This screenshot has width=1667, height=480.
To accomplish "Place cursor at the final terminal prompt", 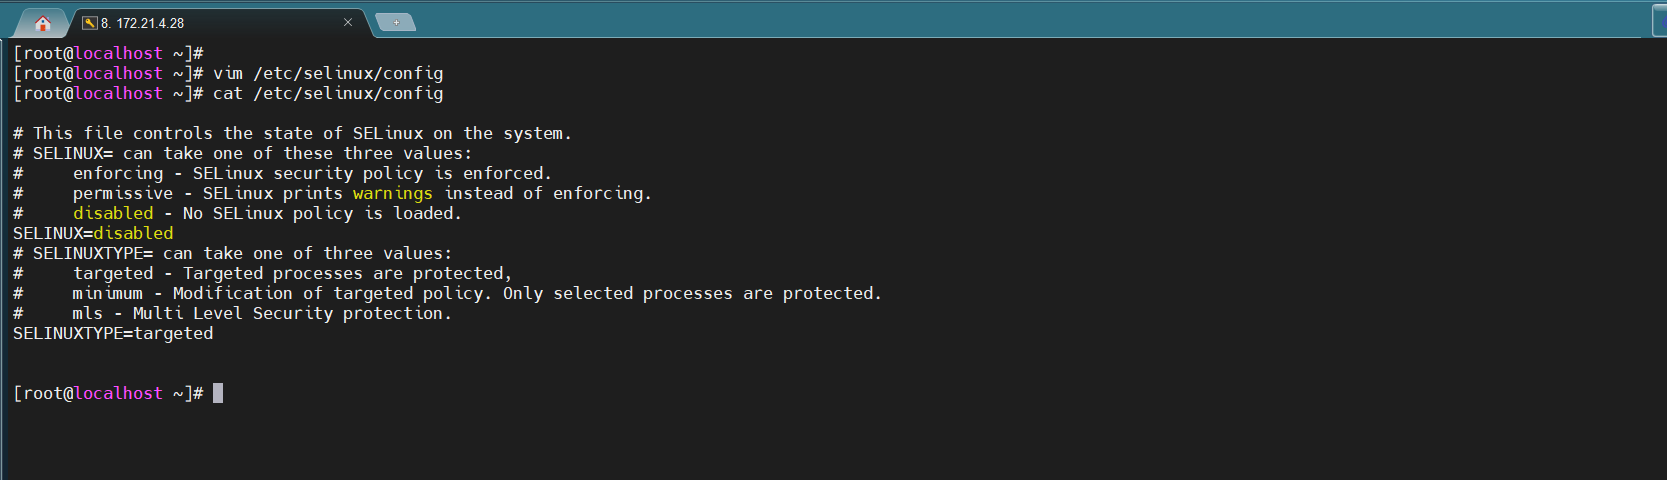I will coord(218,393).
